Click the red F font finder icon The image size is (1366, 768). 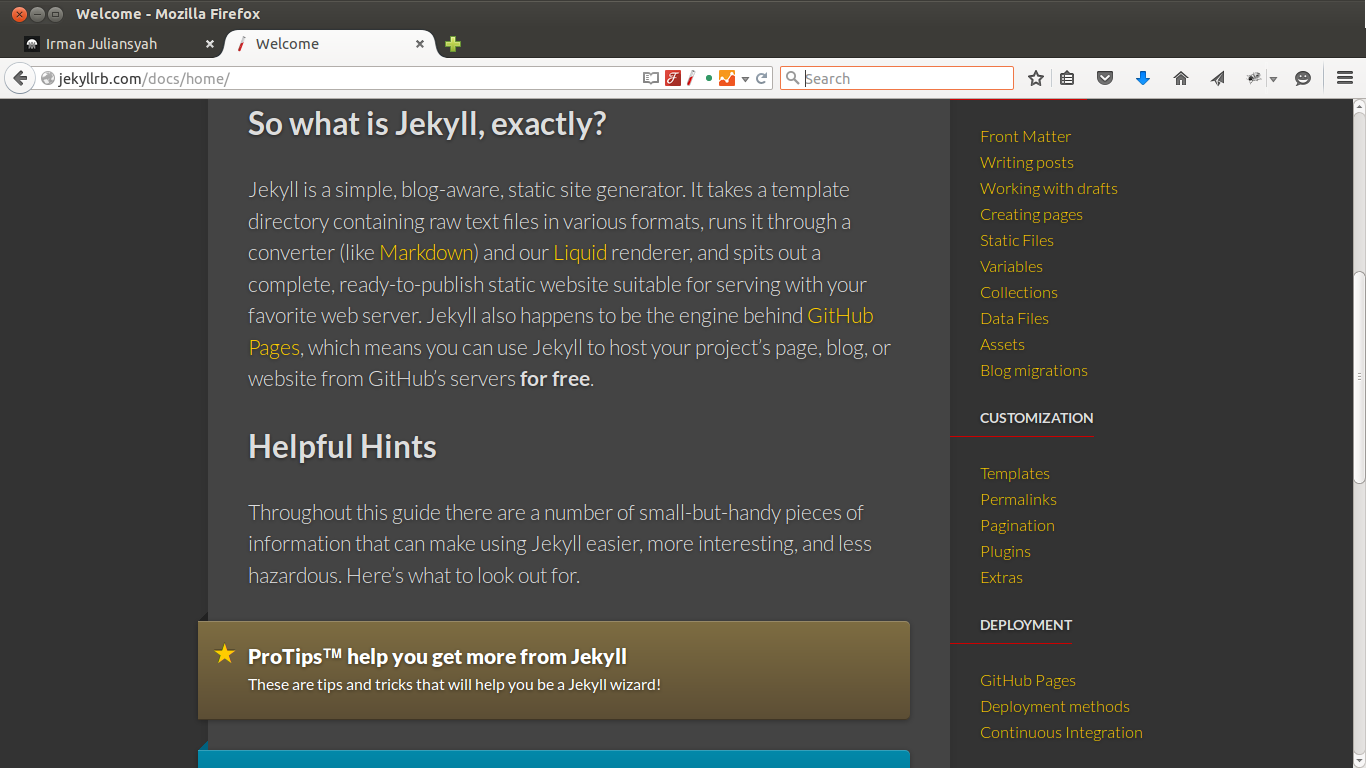tap(674, 78)
